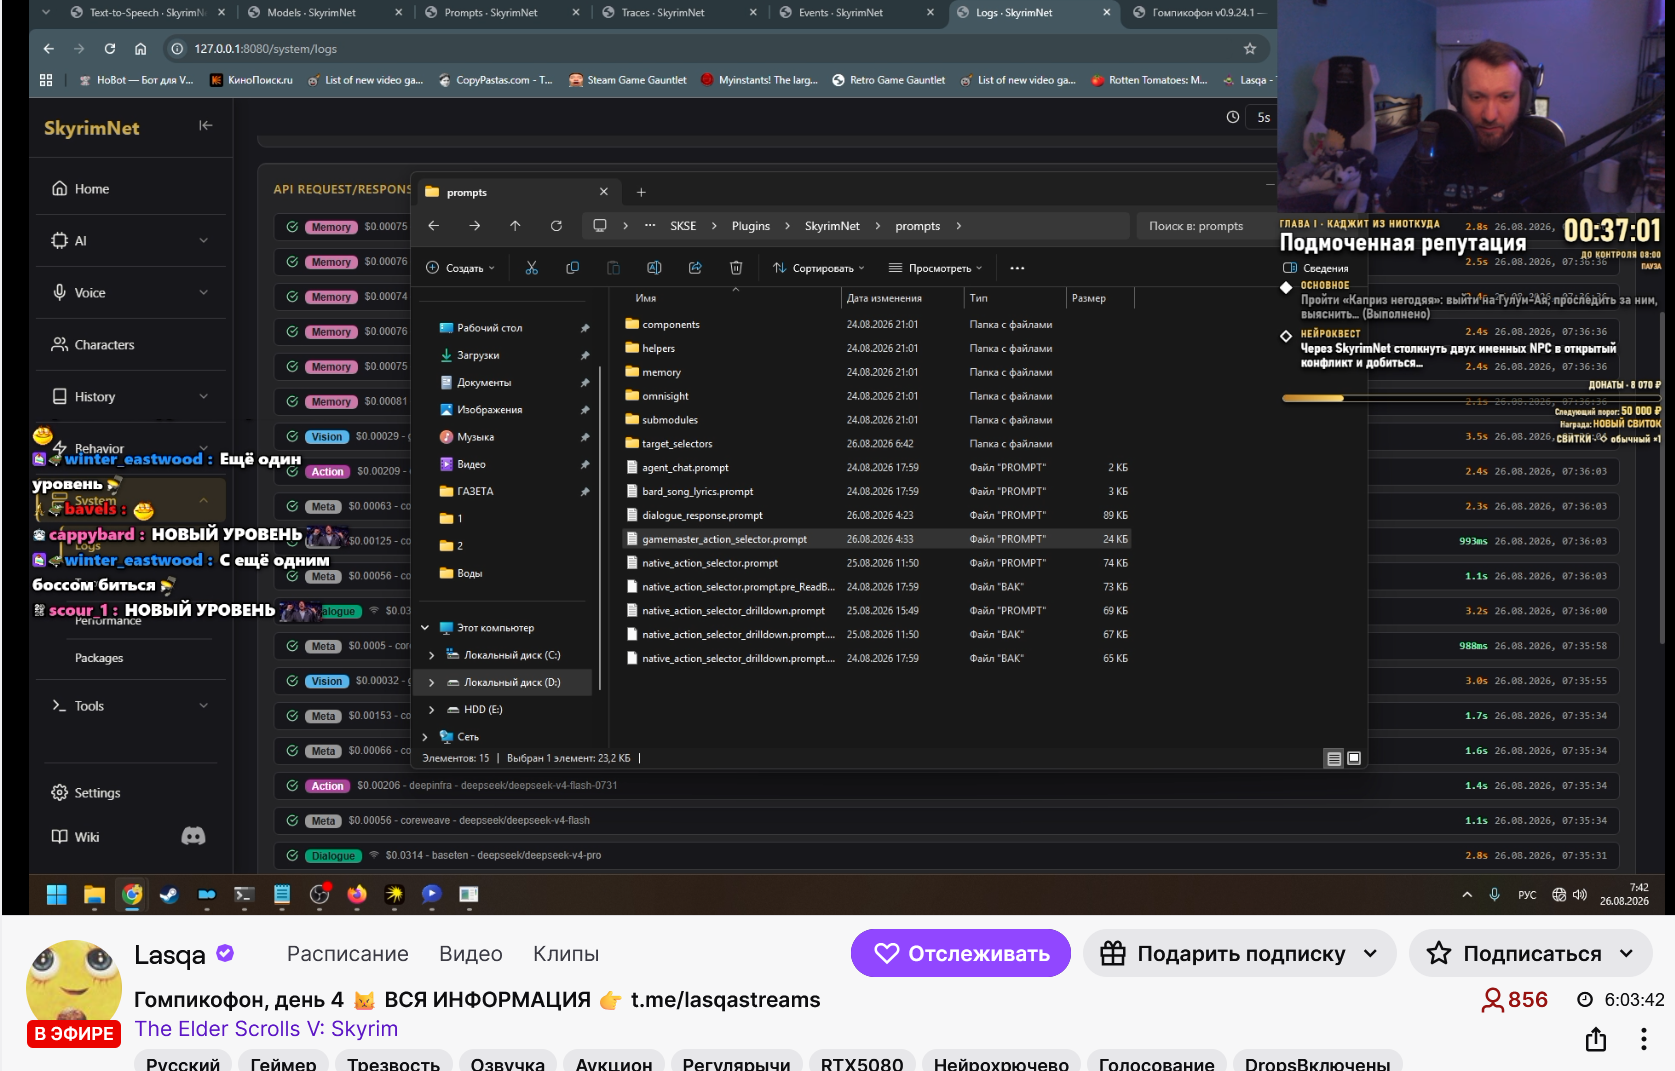Open the Просмотреть dropdown
Screen dimensions: 1675x1071
point(936,268)
